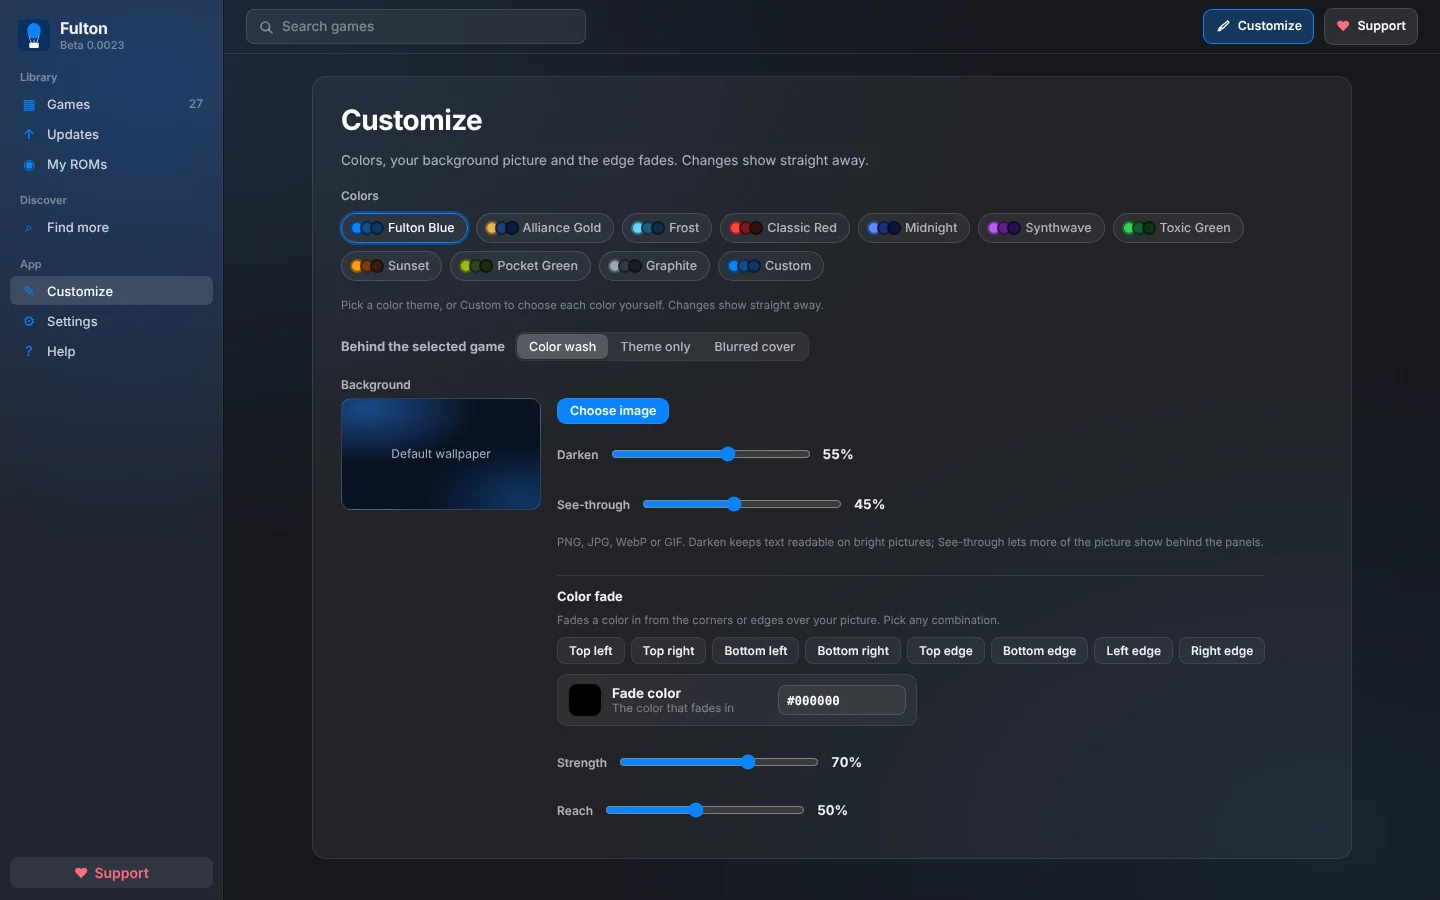Open the black Fade color swatch
Image resolution: width=1440 pixels, height=900 pixels.
coord(585,700)
